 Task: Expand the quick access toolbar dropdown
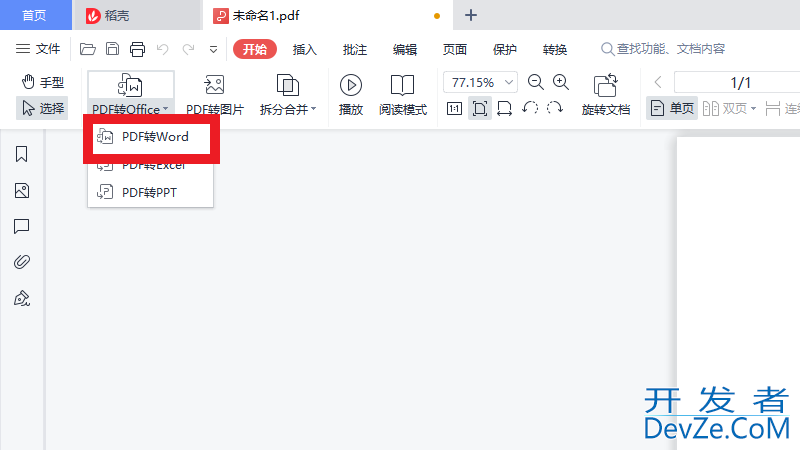coord(213,49)
